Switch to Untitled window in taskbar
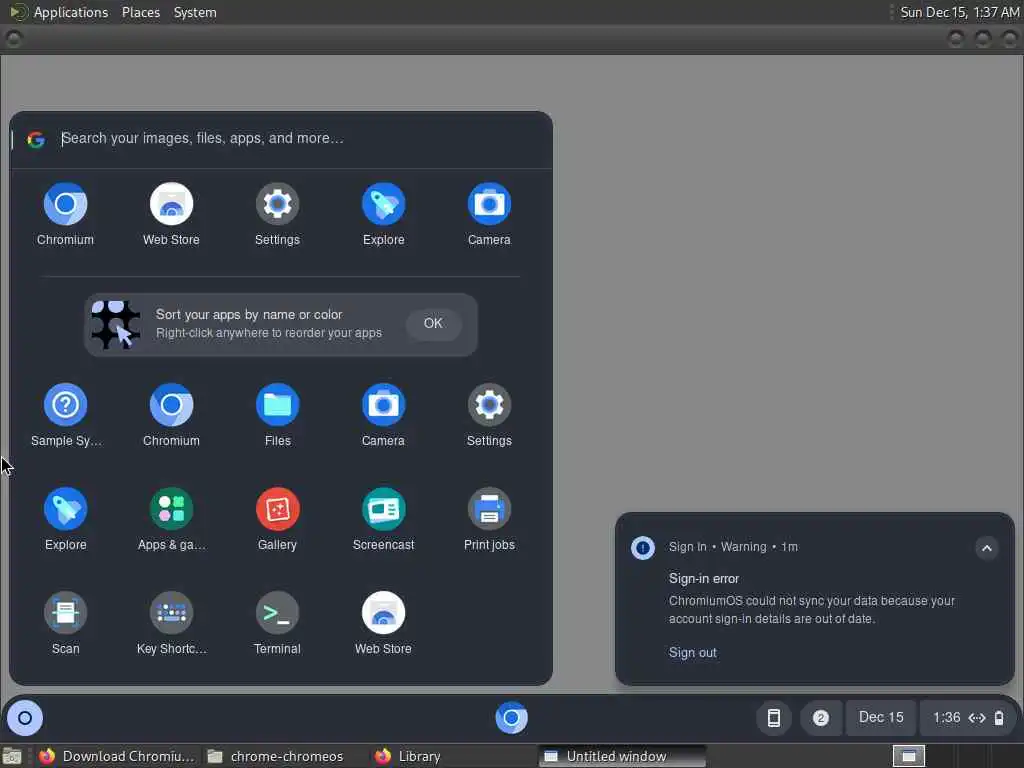The image size is (1024, 768). pyautogui.click(x=622, y=756)
